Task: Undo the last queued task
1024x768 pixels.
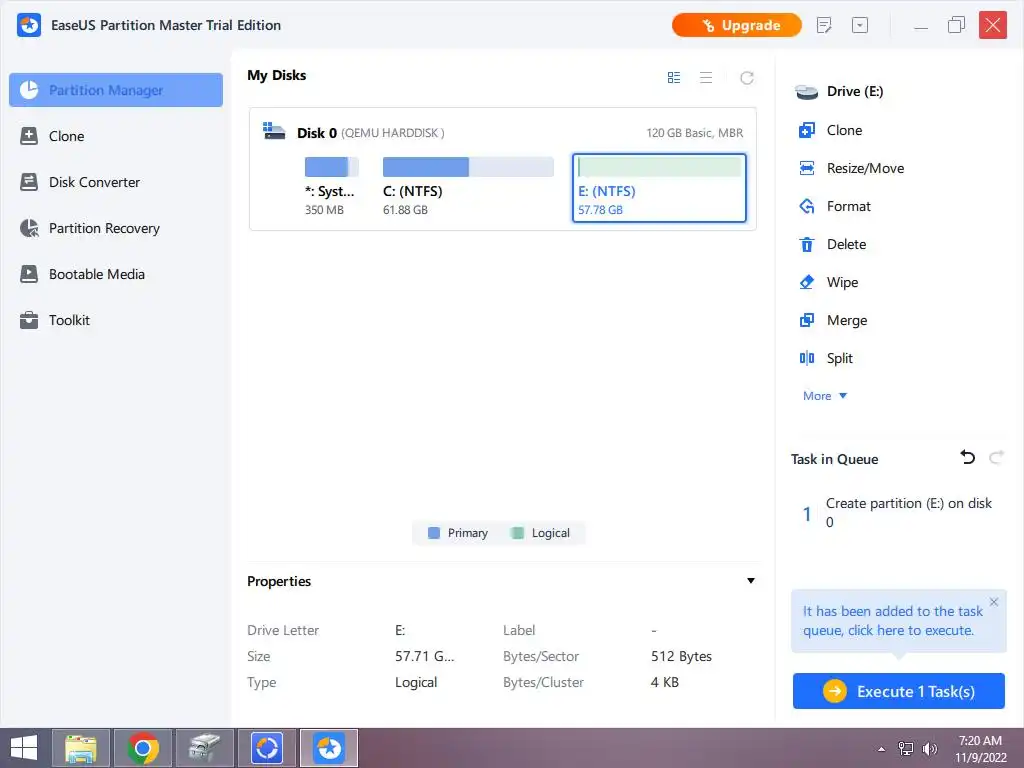Action: pos(967,457)
